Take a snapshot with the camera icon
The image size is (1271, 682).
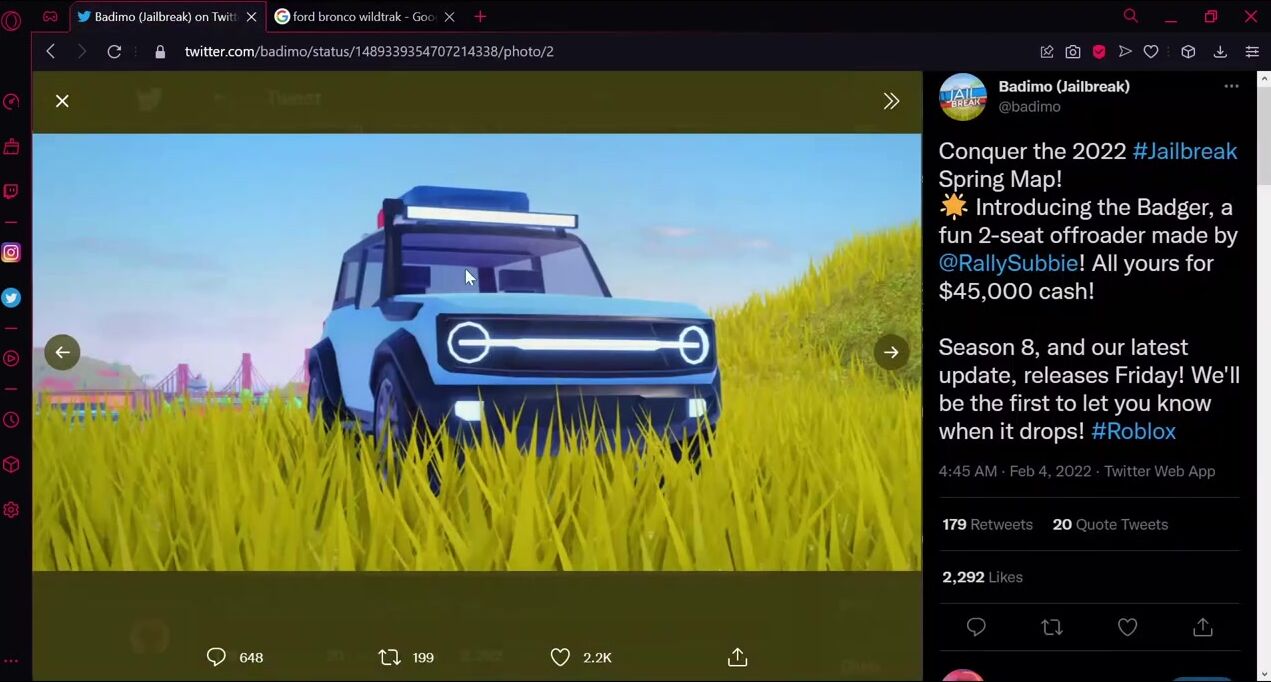(x=1073, y=52)
